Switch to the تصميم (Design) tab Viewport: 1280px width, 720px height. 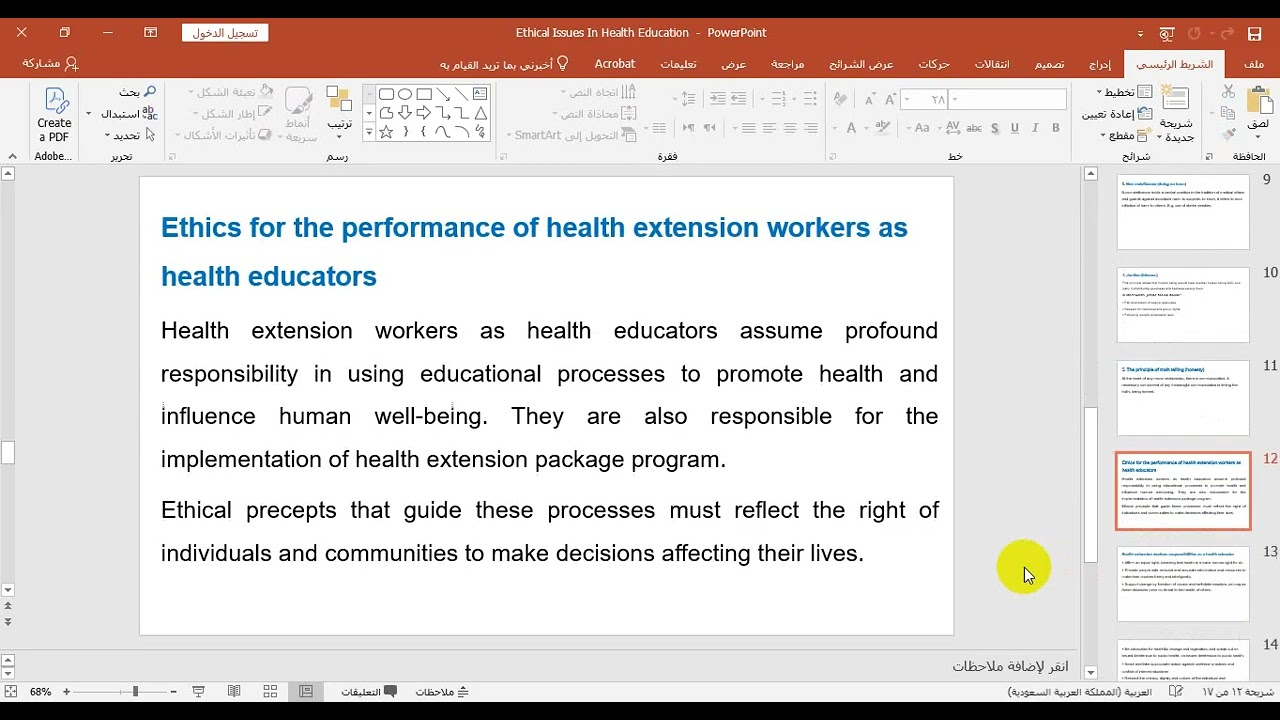click(1049, 64)
